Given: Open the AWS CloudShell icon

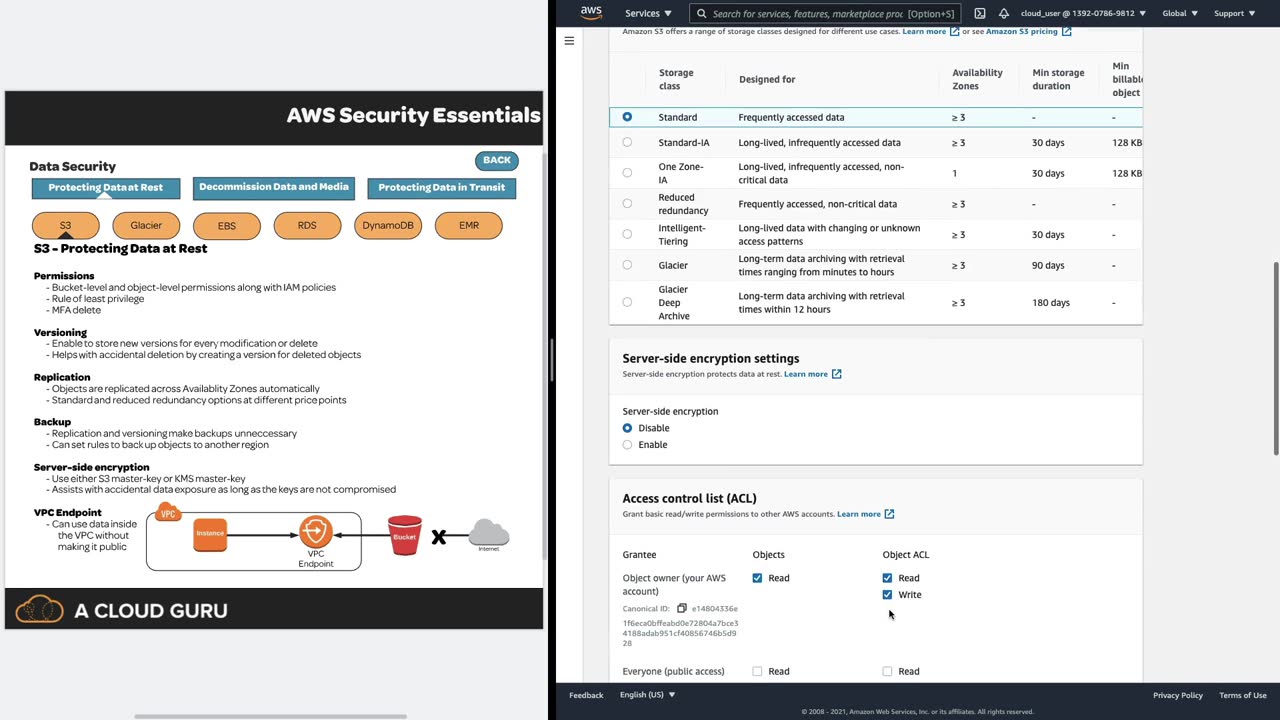Looking at the screenshot, I should [980, 14].
